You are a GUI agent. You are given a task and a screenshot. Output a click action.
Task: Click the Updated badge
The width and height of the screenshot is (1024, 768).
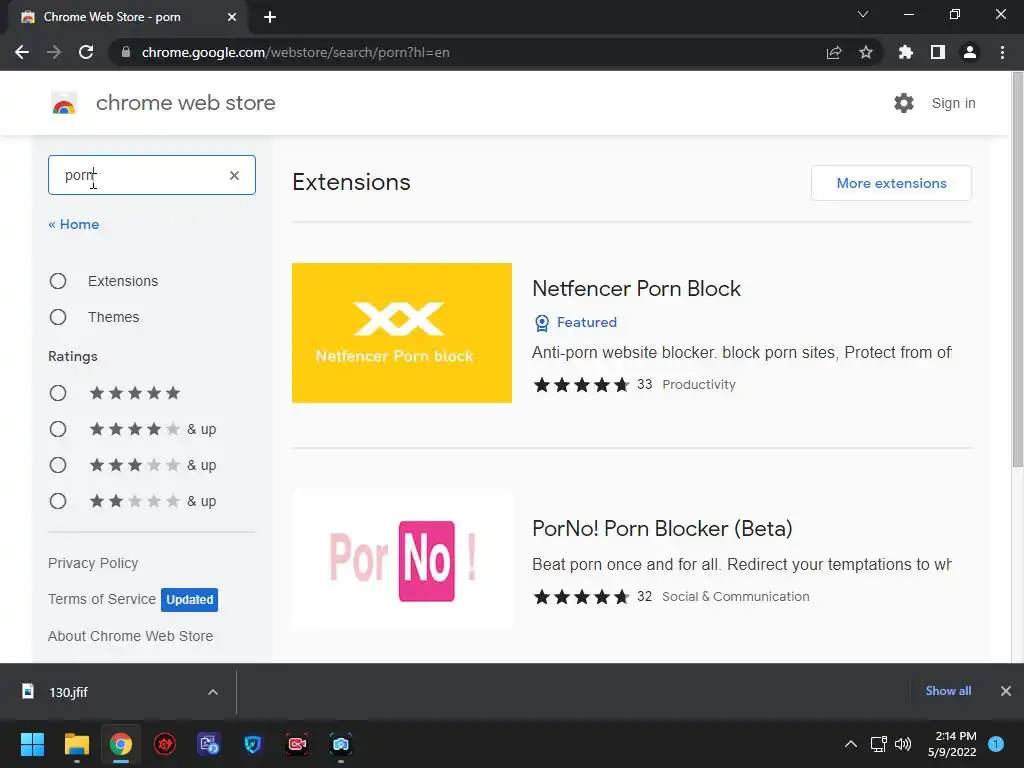(x=189, y=600)
